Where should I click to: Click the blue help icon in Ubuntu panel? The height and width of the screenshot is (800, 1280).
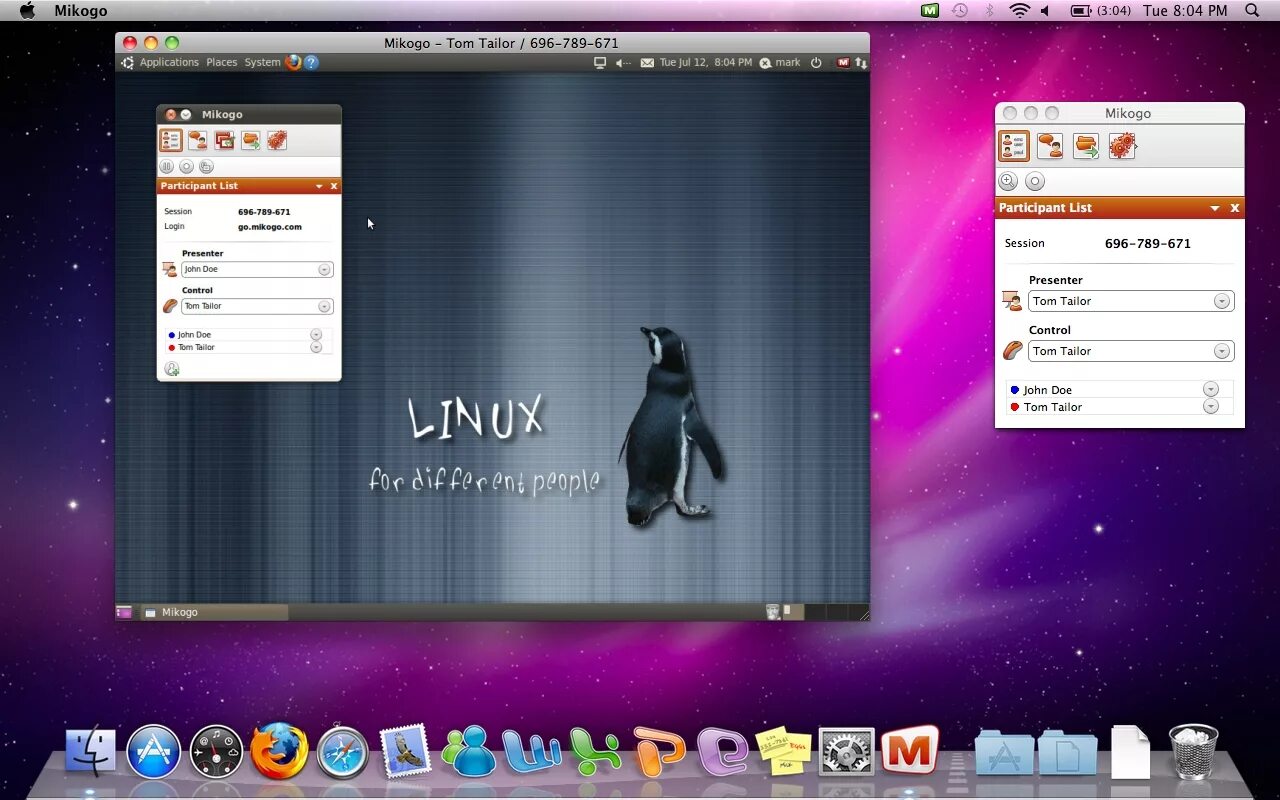pyautogui.click(x=311, y=62)
